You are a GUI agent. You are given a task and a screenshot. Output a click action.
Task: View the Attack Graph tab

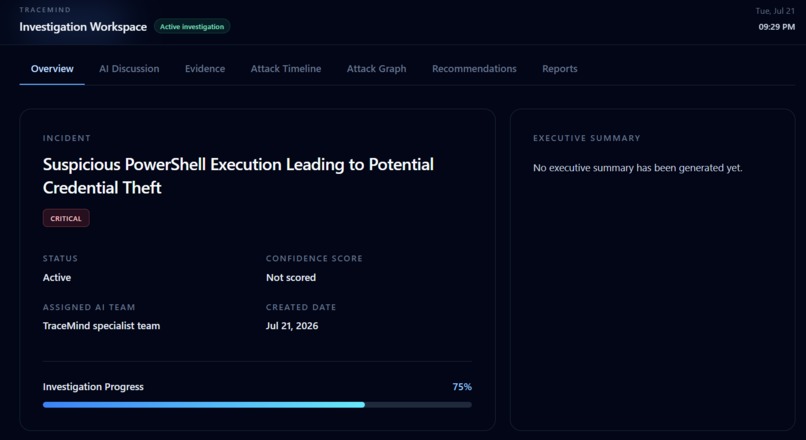[376, 69]
